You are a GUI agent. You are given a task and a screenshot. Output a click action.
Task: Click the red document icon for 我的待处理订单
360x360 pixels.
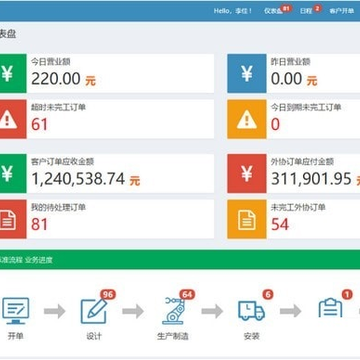[13, 219]
